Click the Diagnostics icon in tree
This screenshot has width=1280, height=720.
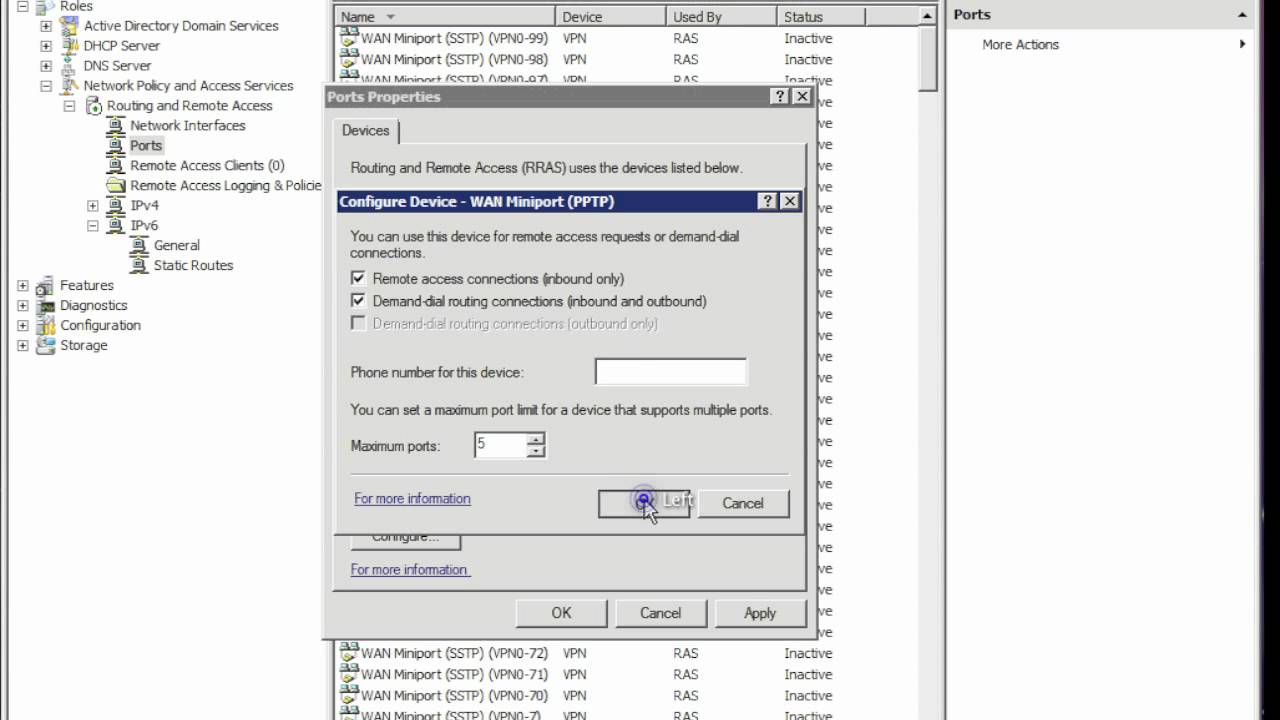tap(45, 306)
